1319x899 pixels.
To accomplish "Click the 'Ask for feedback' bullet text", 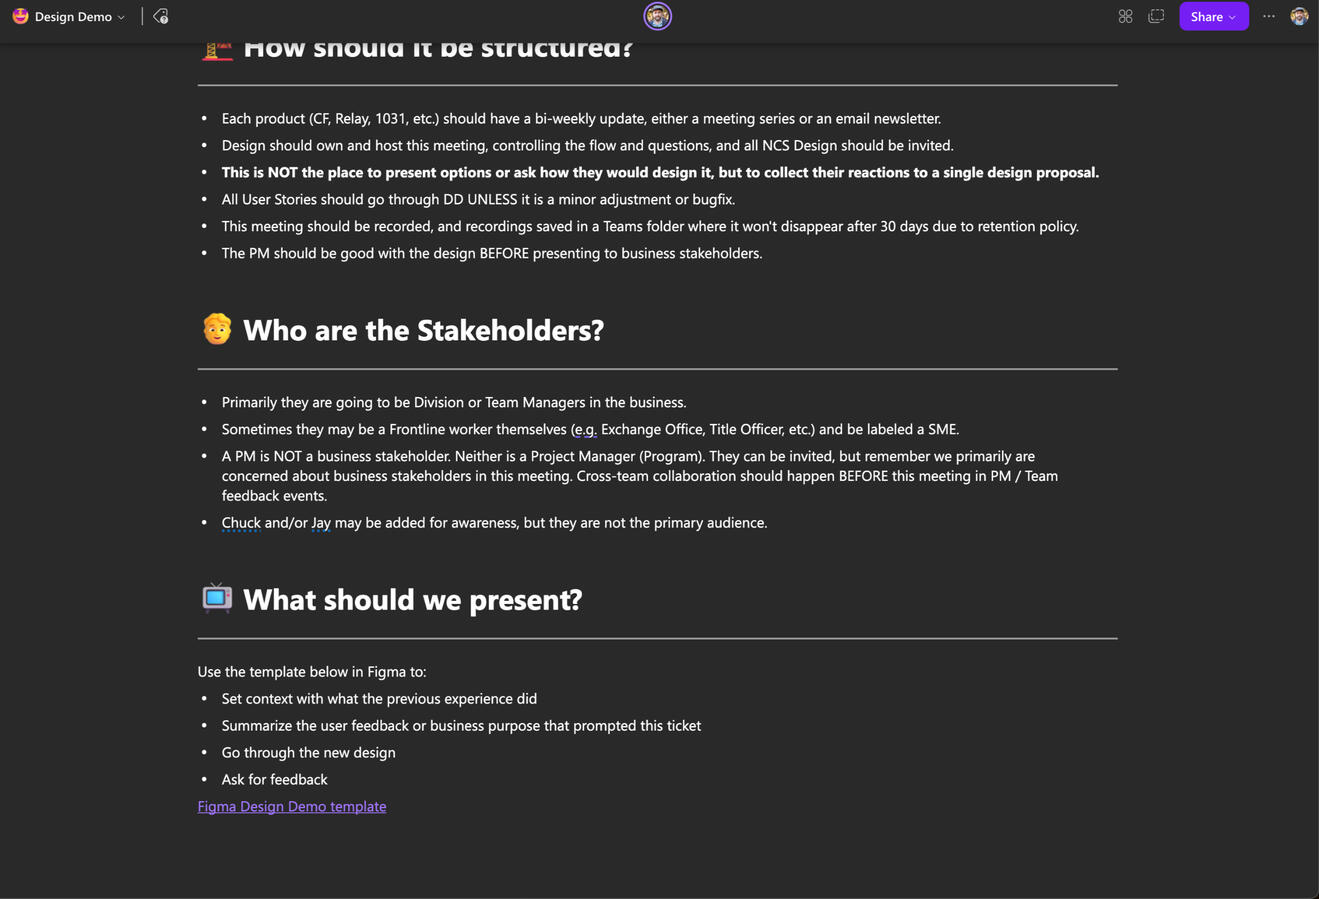I will click(274, 779).
